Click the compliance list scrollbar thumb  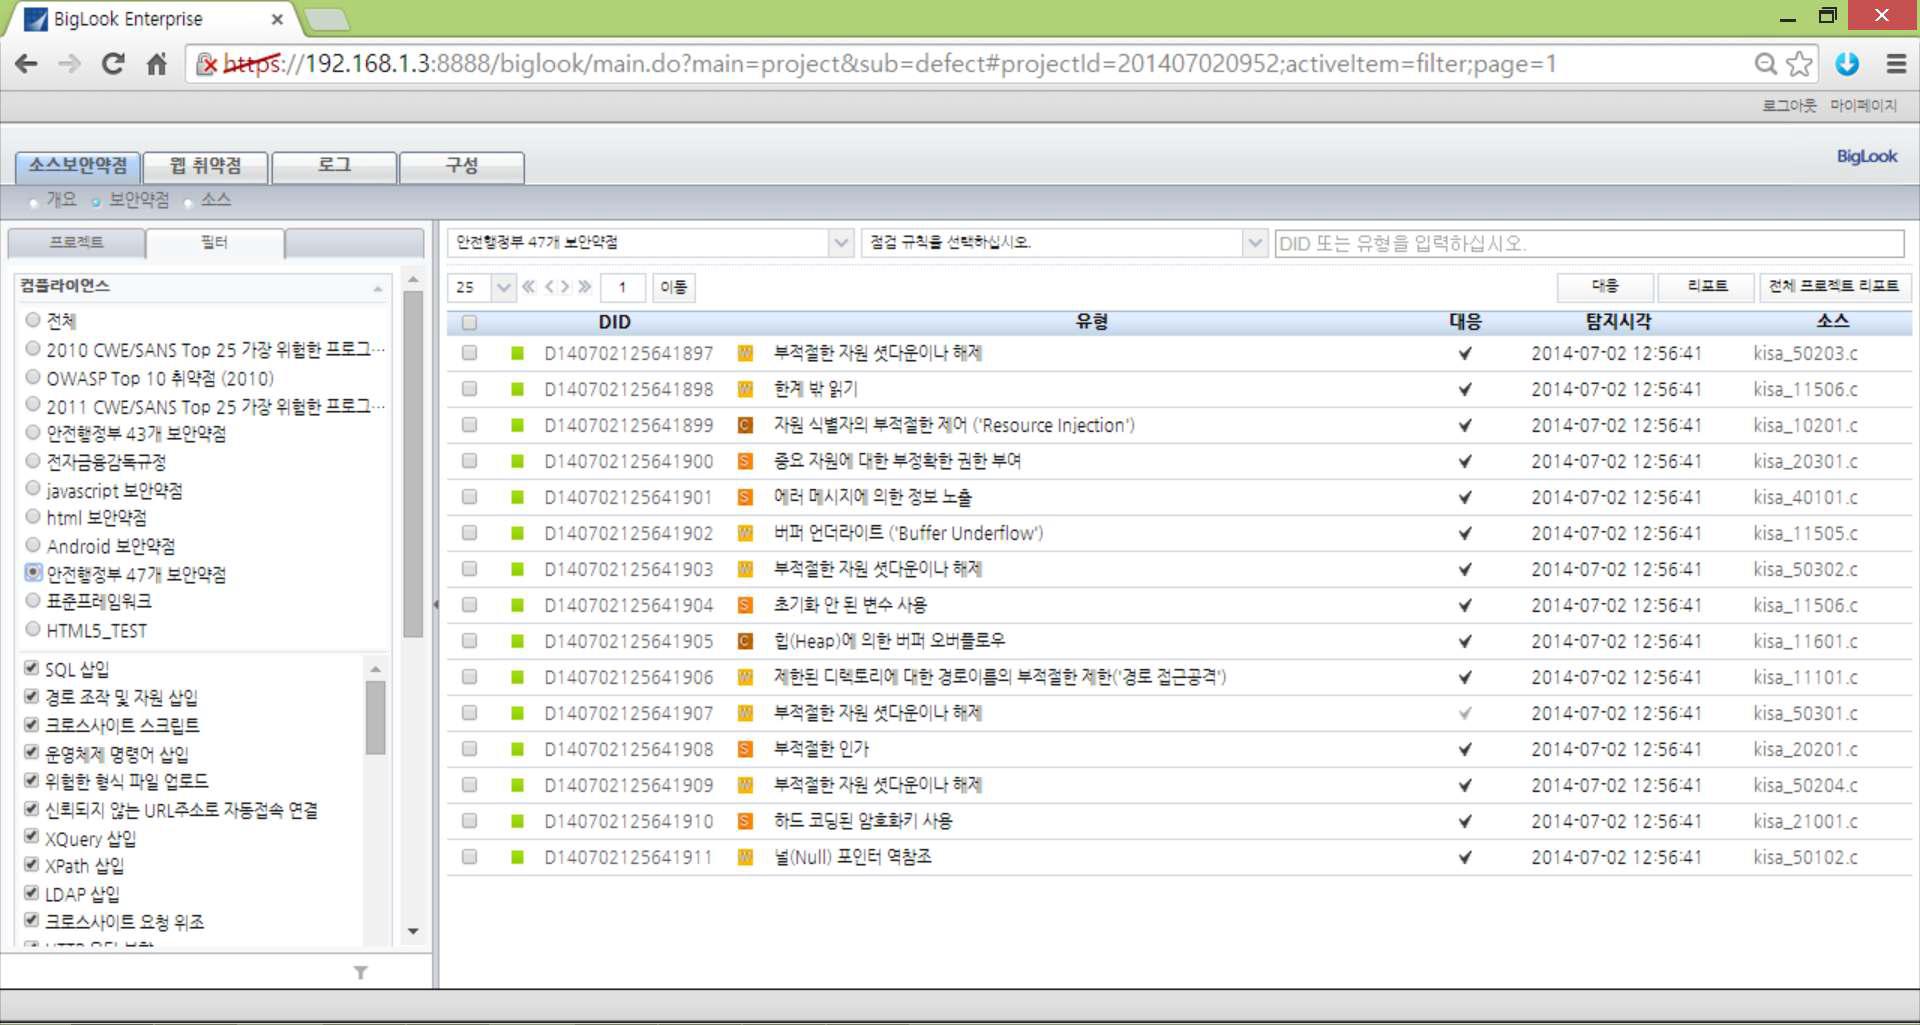point(413,464)
